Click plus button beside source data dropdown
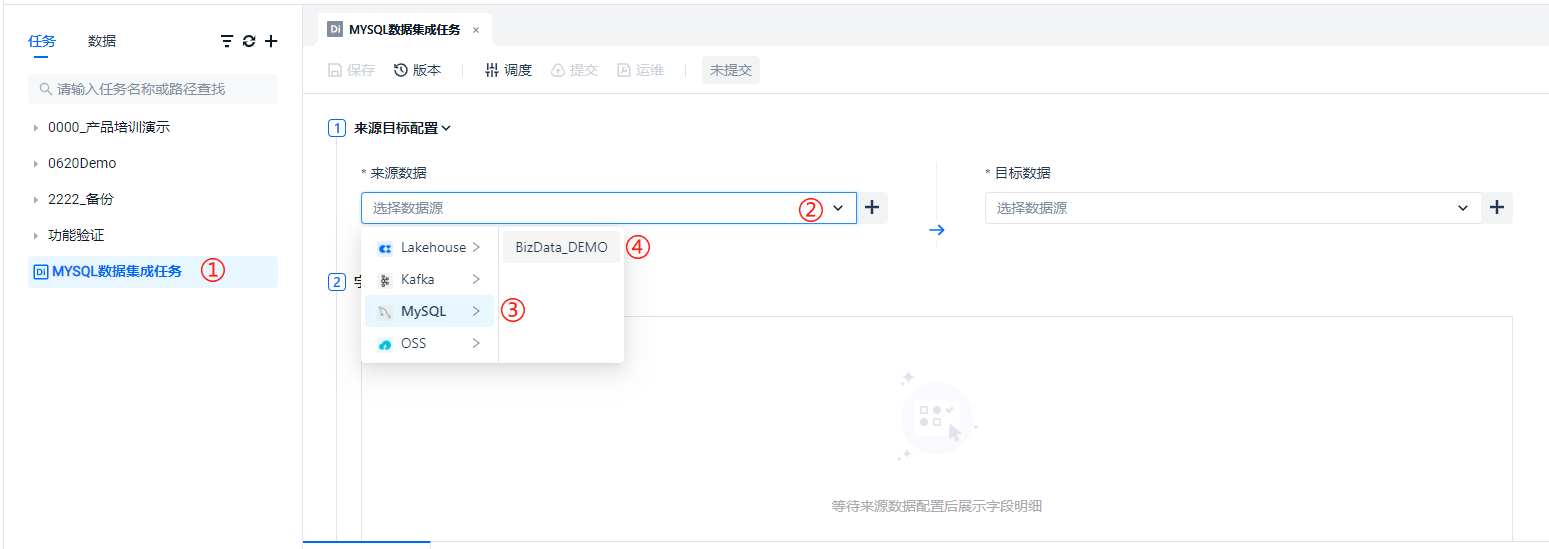This screenshot has height=549, width=1549. point(872,207)
